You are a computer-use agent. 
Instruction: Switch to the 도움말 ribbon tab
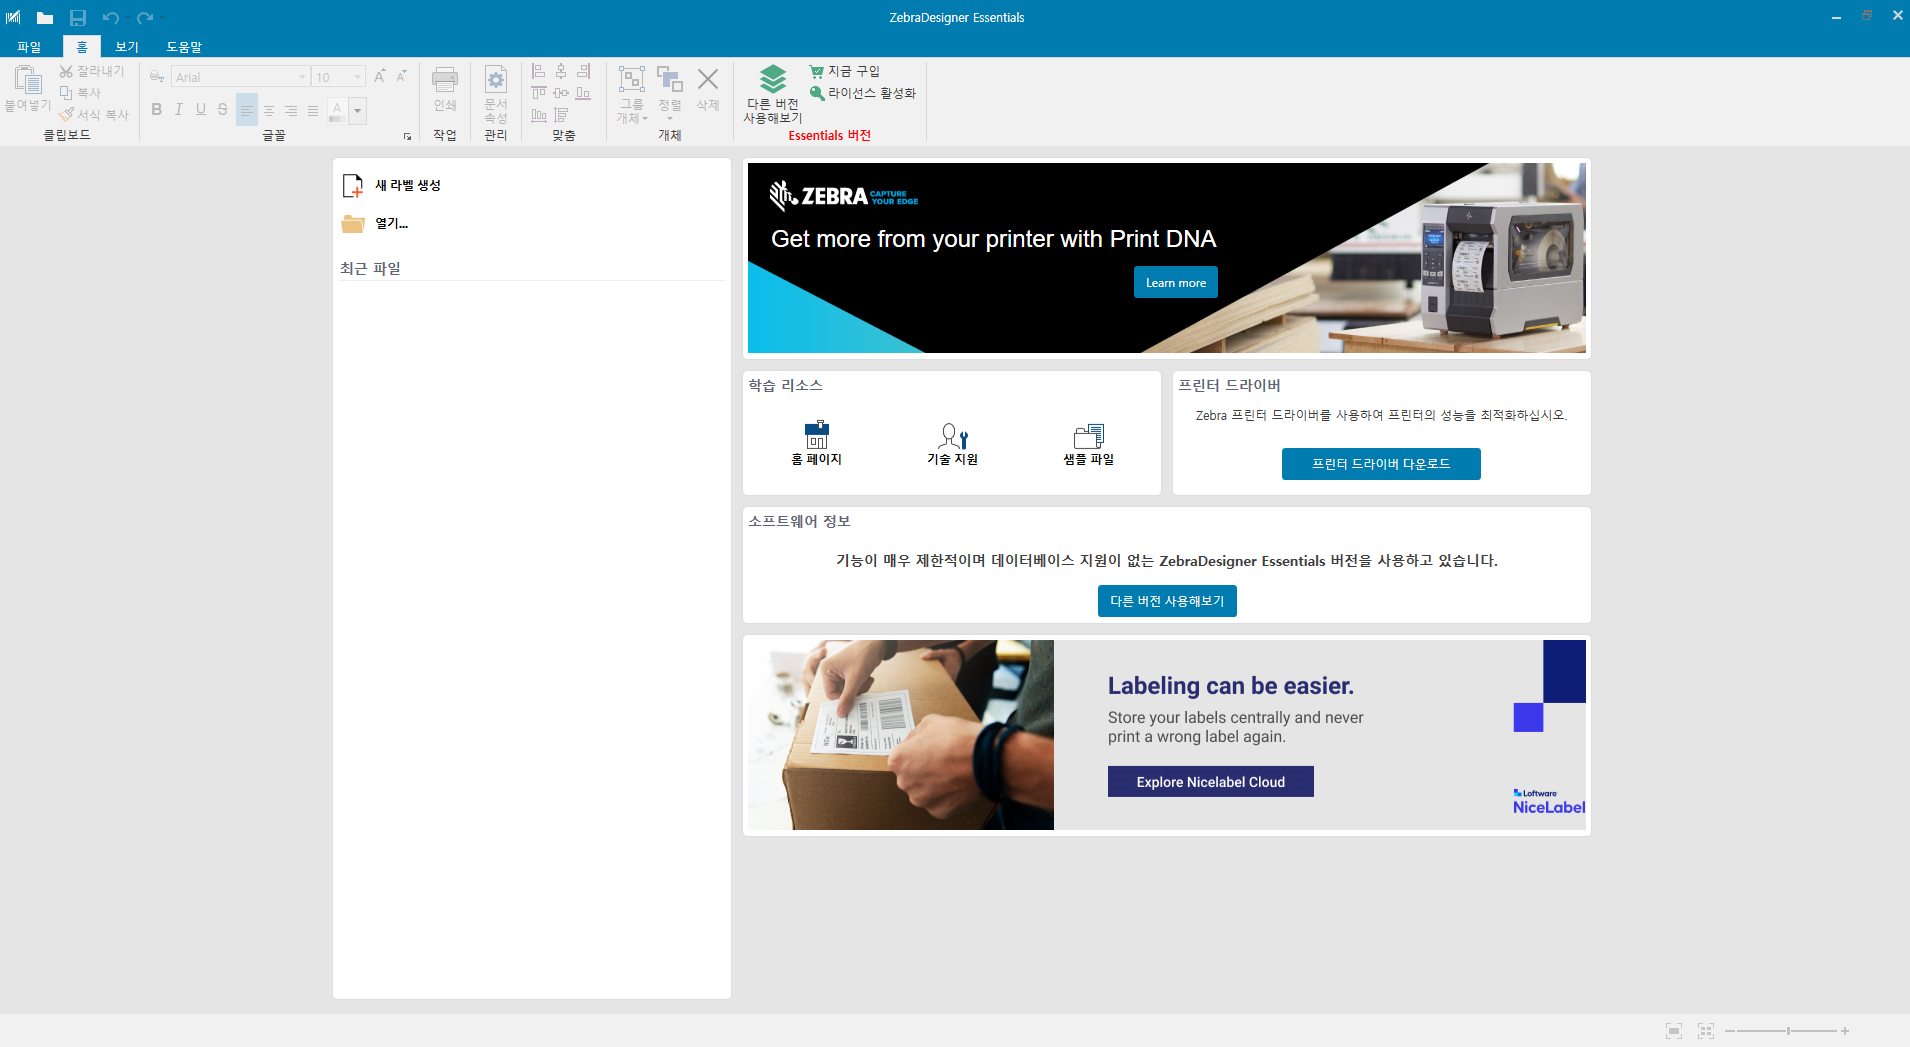coord(184,47)
